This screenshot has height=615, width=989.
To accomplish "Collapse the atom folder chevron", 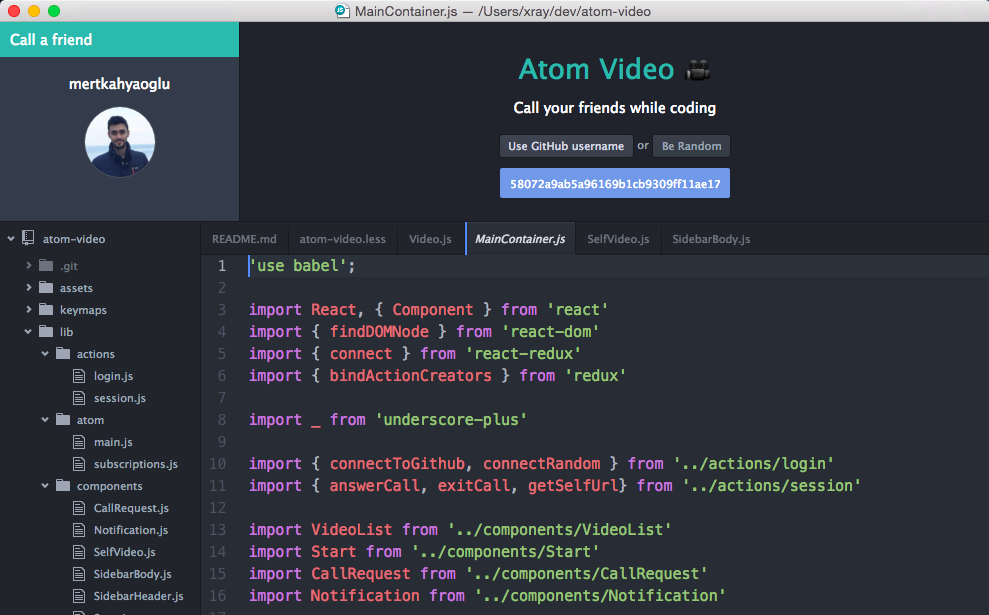I will point(45,419).
